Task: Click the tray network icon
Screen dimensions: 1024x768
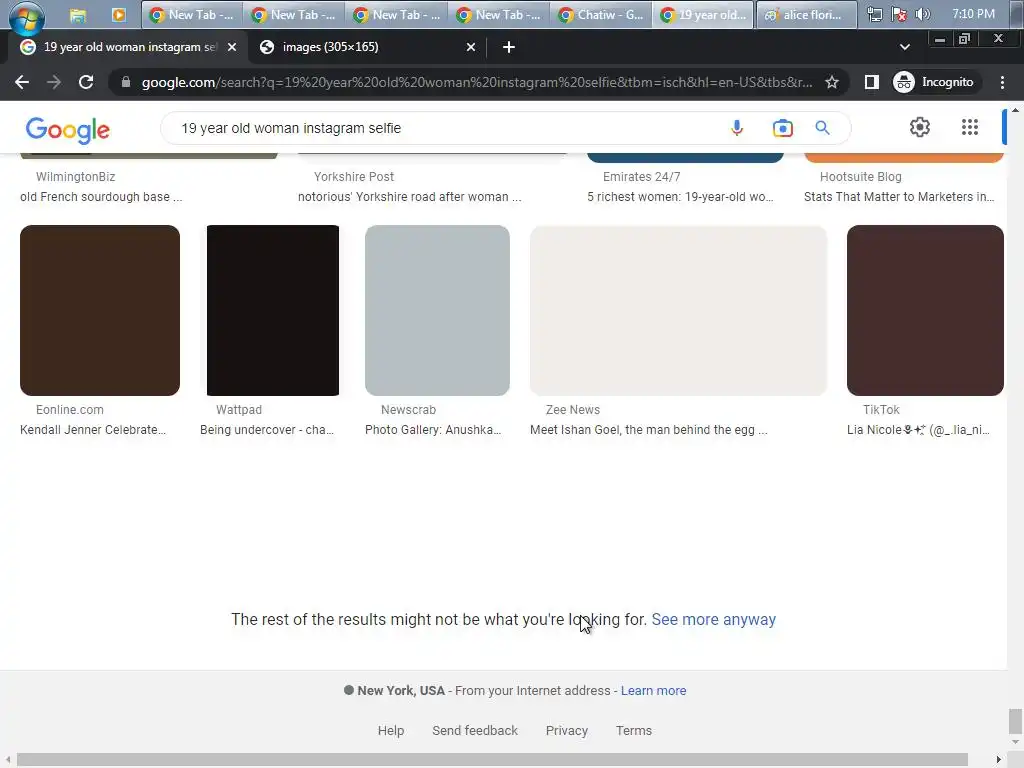Action: (874, 14)
